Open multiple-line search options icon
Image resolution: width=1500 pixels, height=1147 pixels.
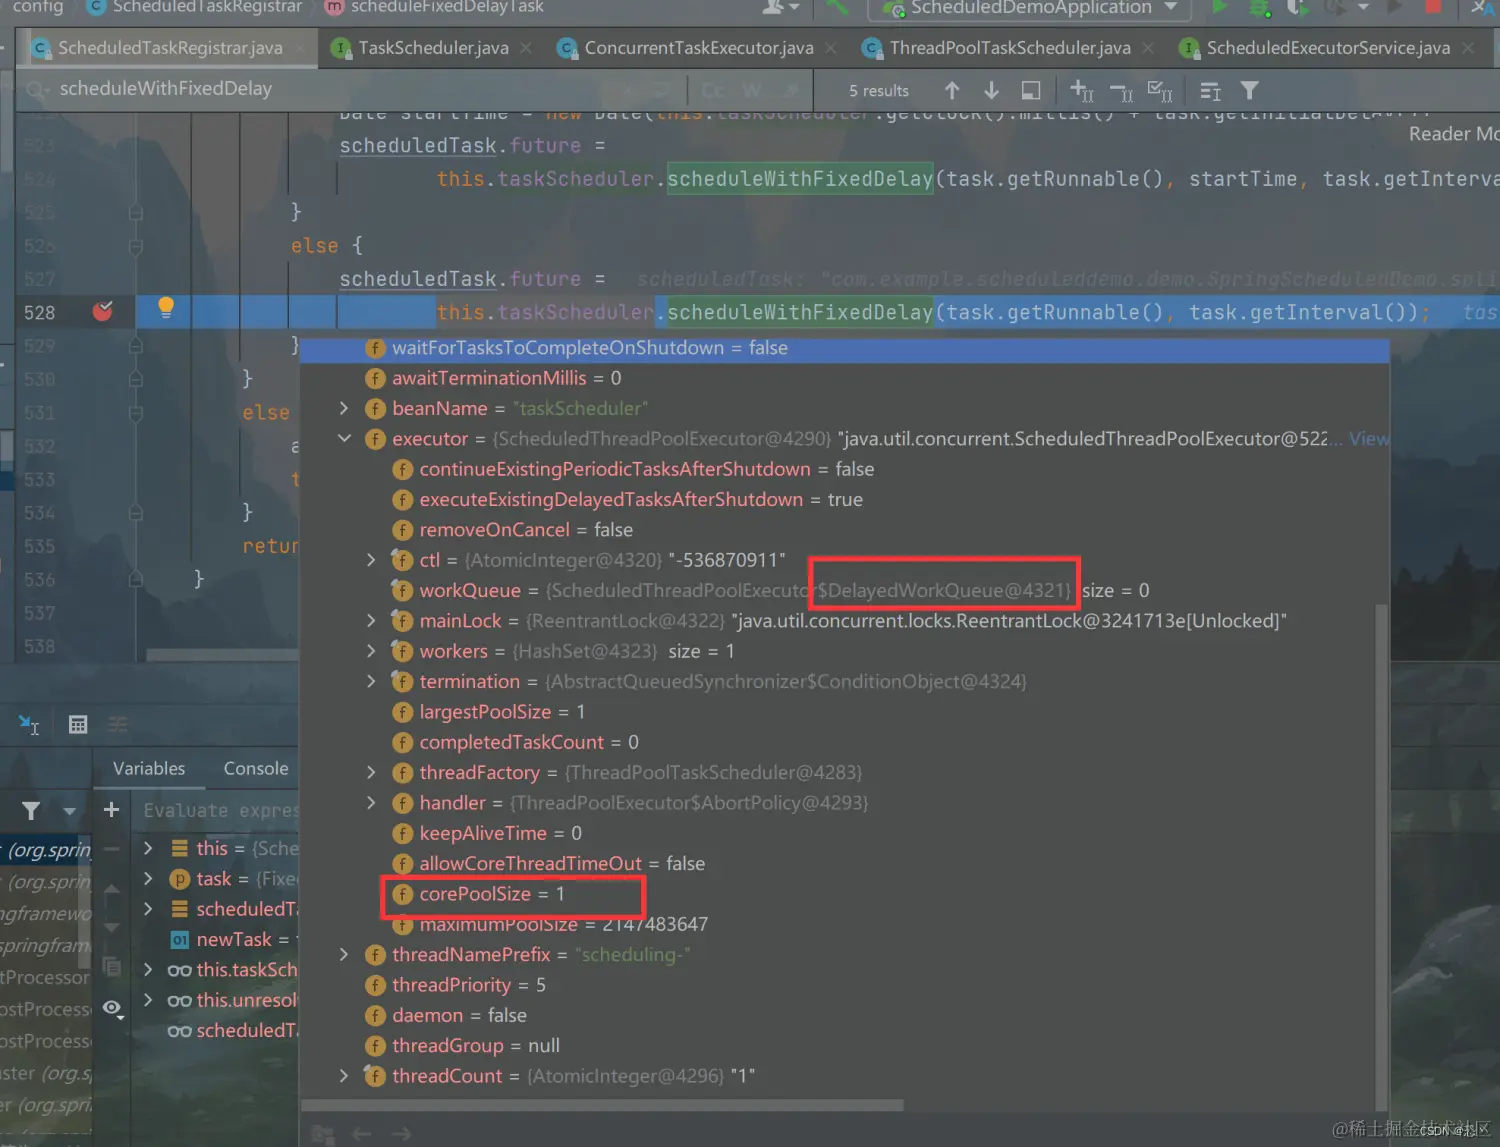point(1210,92)
